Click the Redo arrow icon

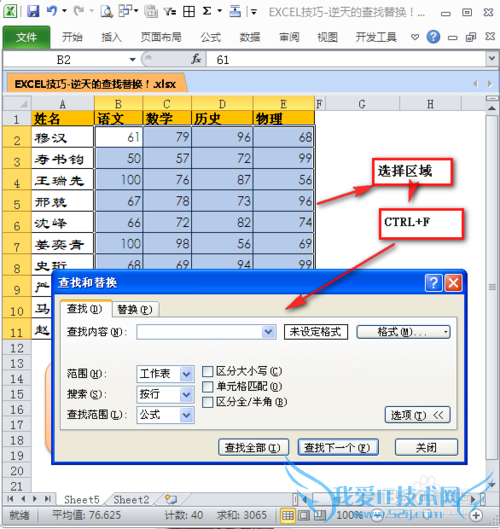79,11
